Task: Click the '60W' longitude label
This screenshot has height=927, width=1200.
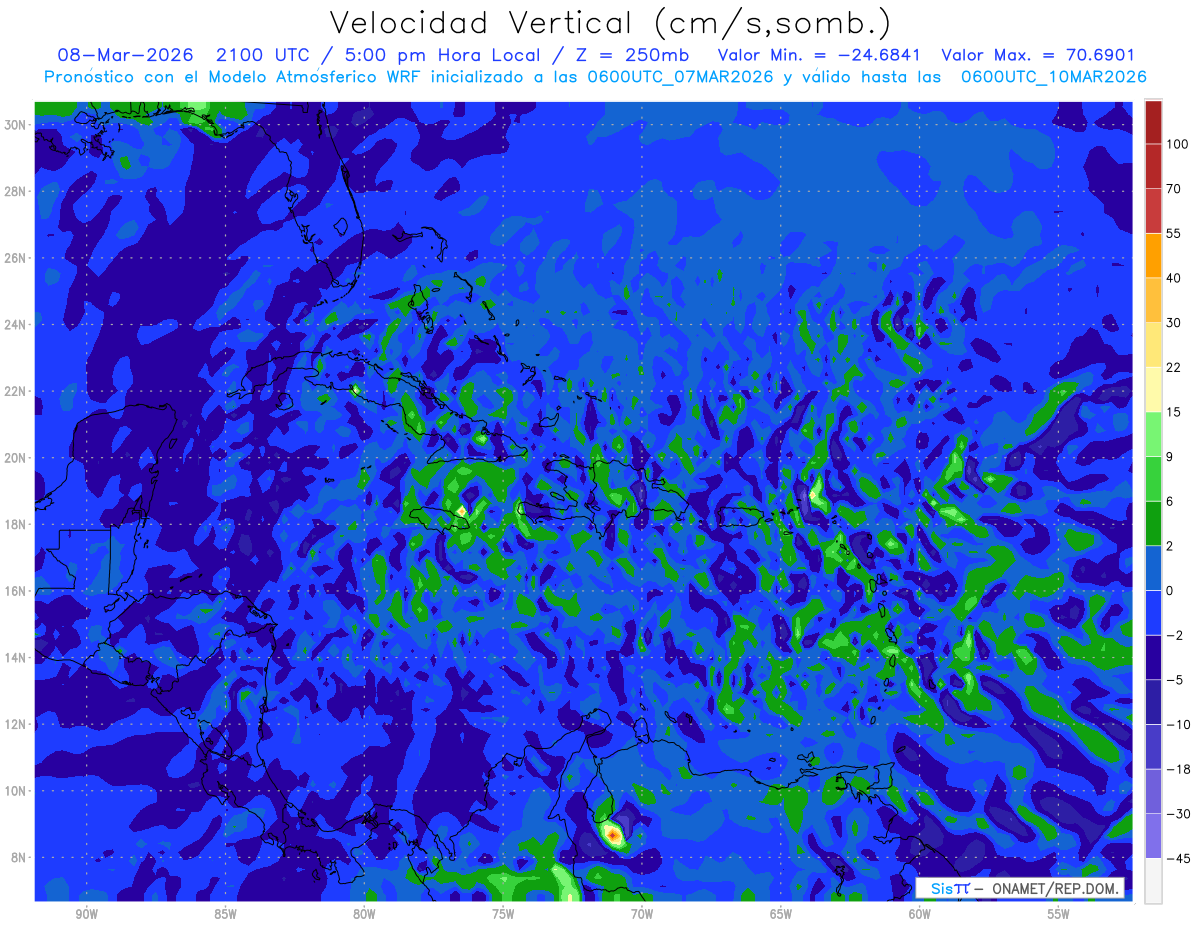Action: (x=920, y=915)
